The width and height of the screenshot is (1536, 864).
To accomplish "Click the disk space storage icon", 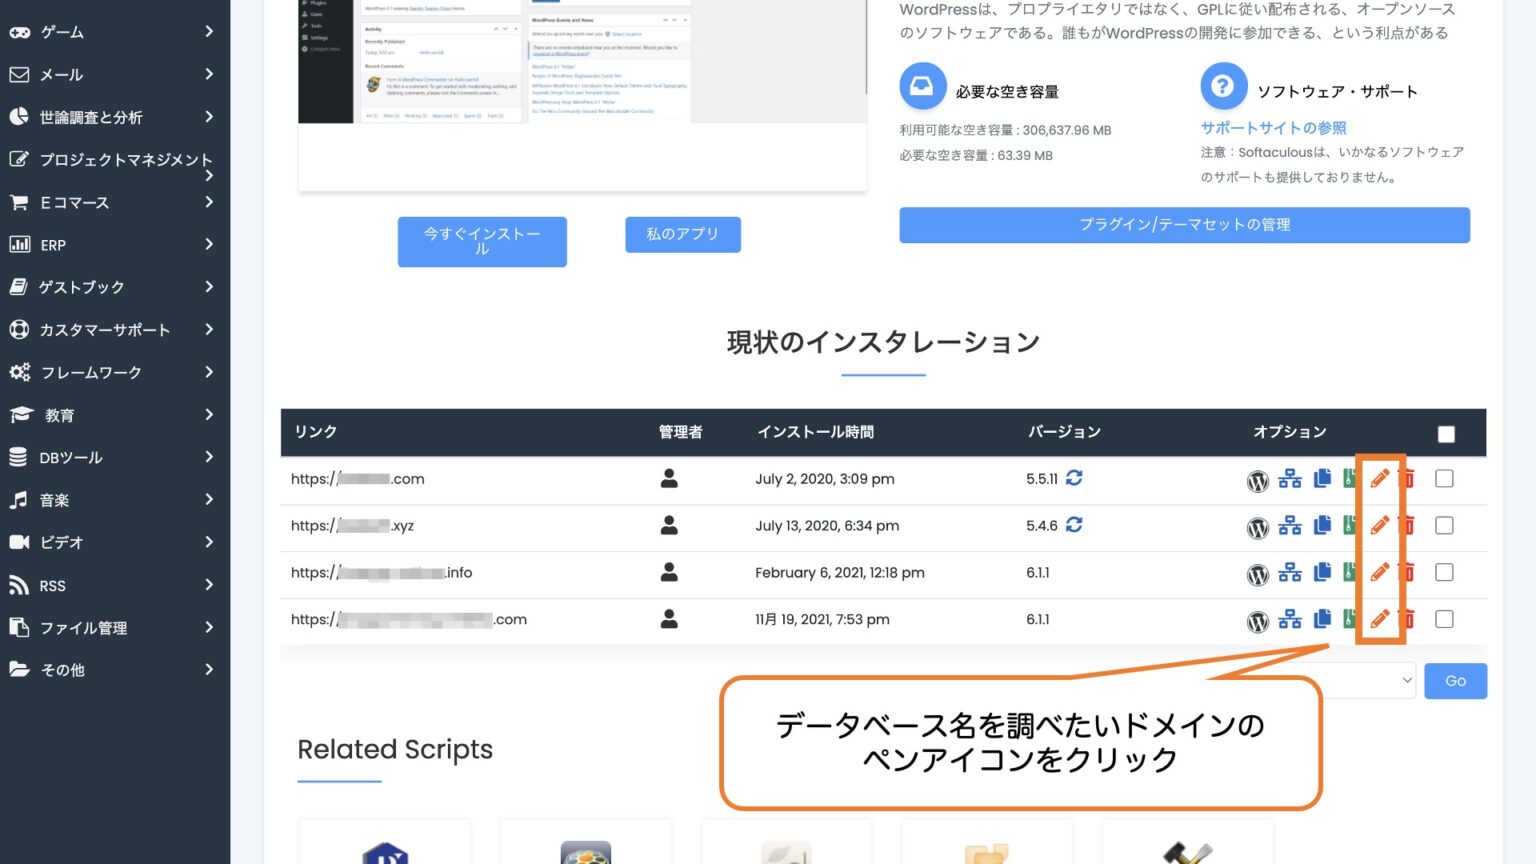I will [x=922, y=86].
